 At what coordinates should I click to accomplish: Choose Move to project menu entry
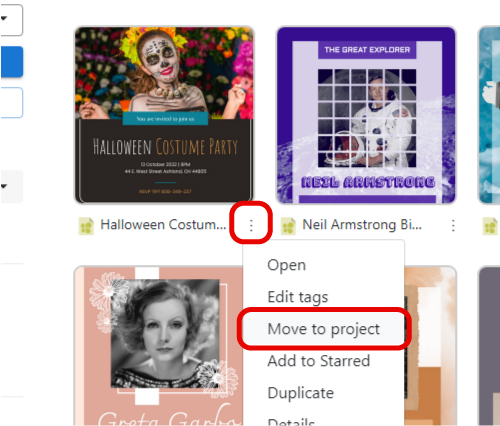click(x=323, y=329)
